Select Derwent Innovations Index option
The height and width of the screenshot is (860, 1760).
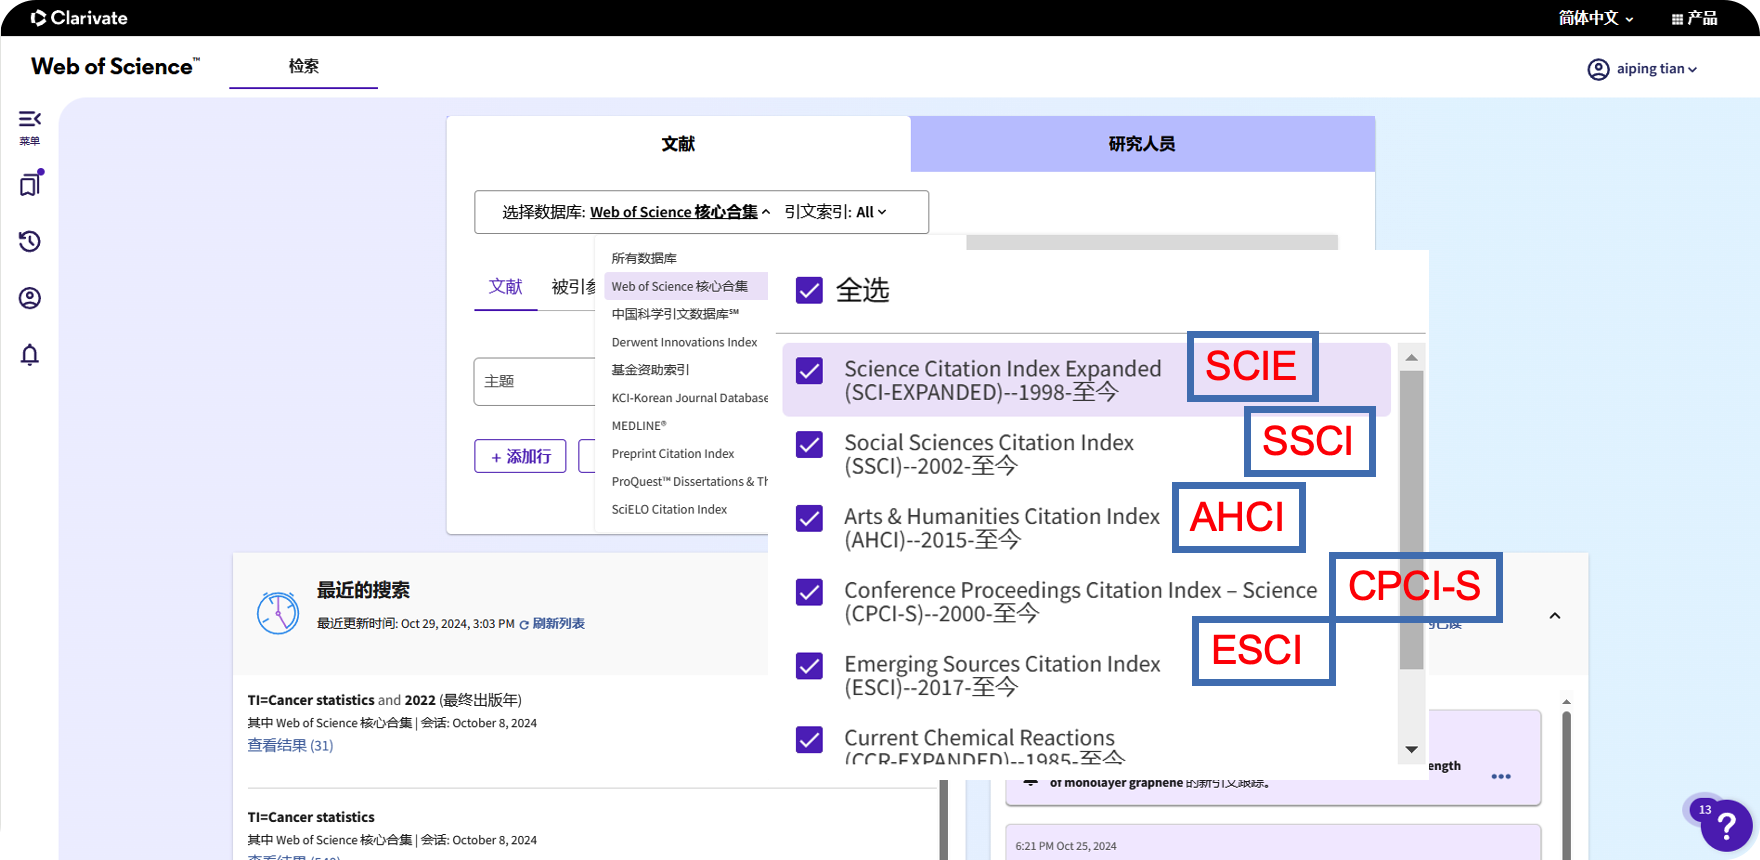point(686,342)
